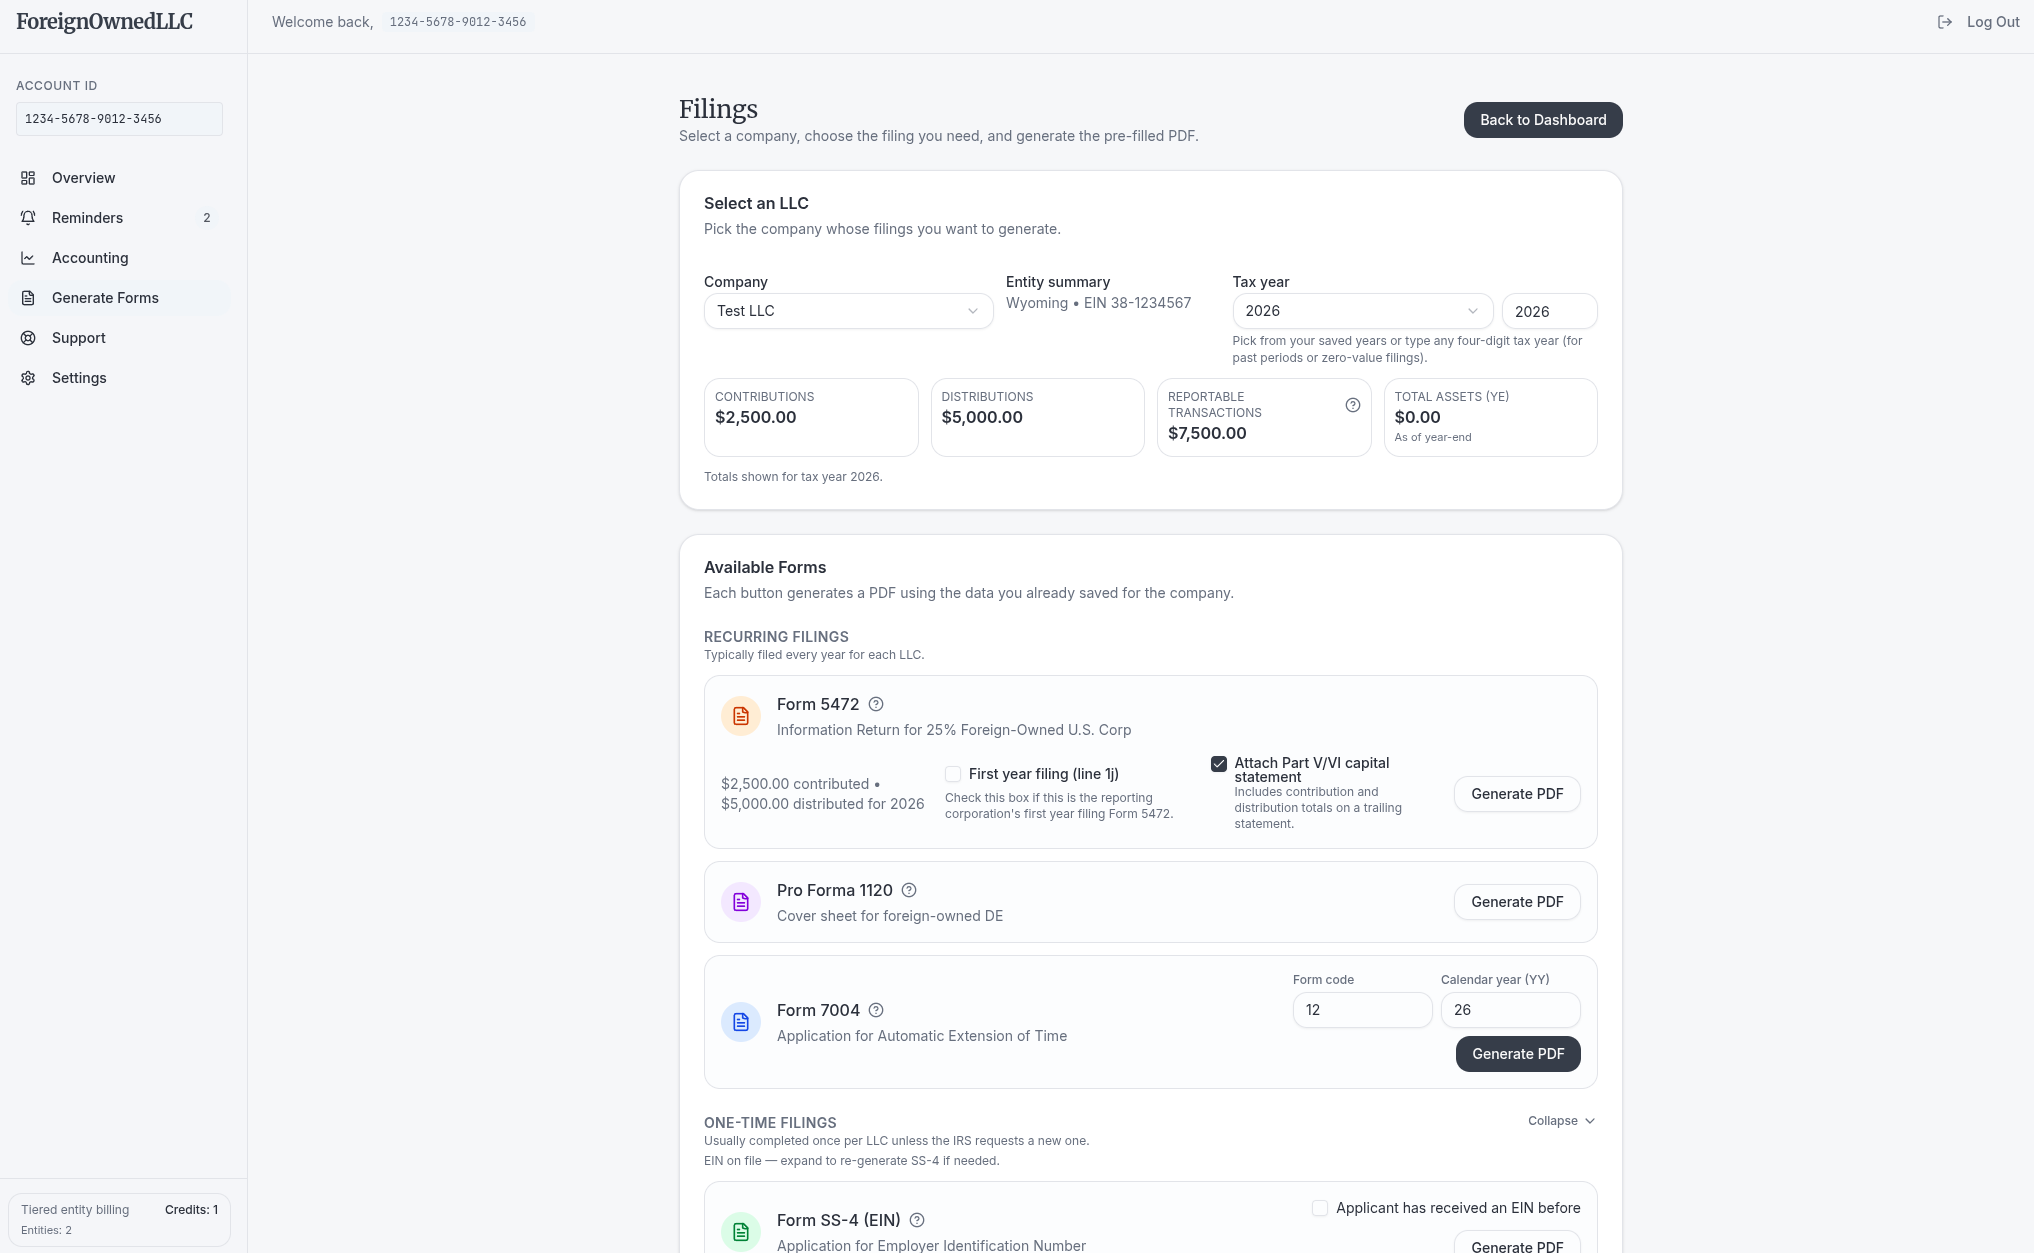Uncheck Attach Part V/VI capital statement
The image size is (2034, 1253).
[1219, 763]
